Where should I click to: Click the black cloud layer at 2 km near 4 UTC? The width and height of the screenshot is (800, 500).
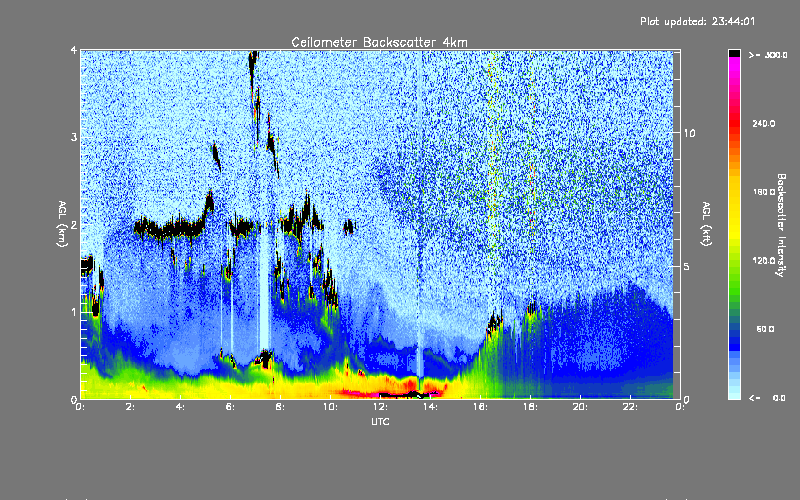173,228
